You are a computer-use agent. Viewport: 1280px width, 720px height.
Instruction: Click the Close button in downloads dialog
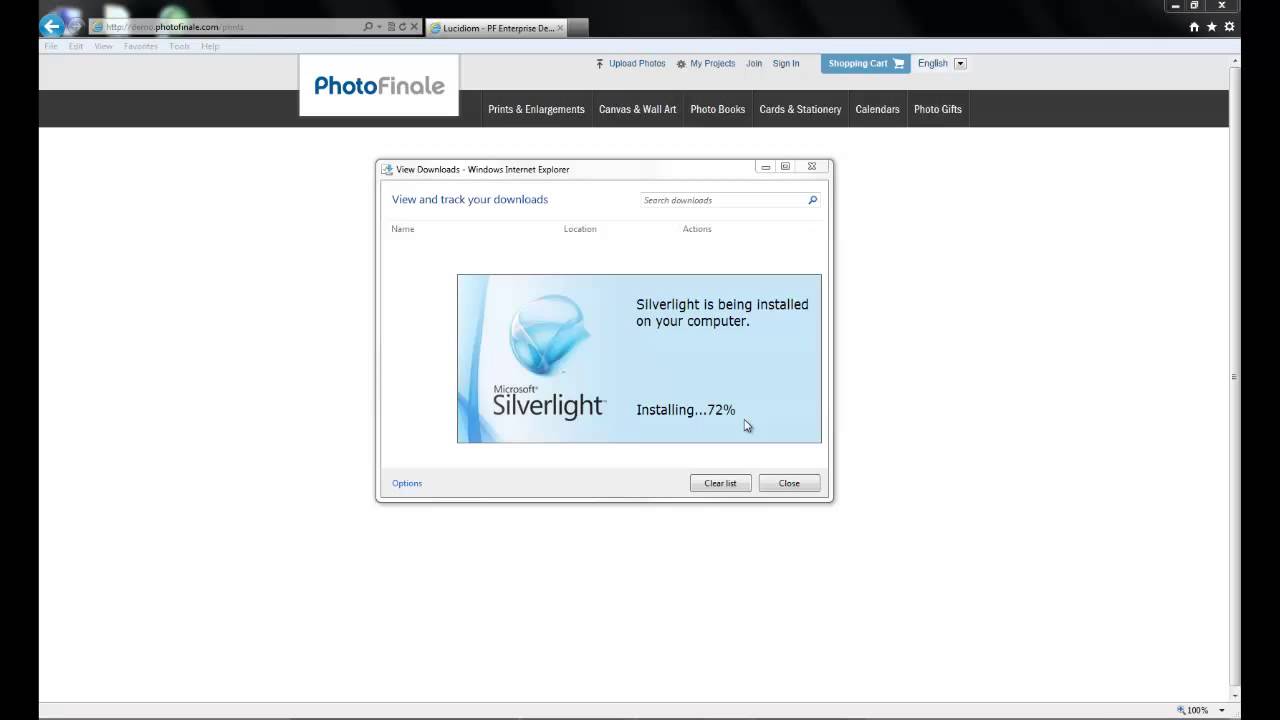pos(789,483)
